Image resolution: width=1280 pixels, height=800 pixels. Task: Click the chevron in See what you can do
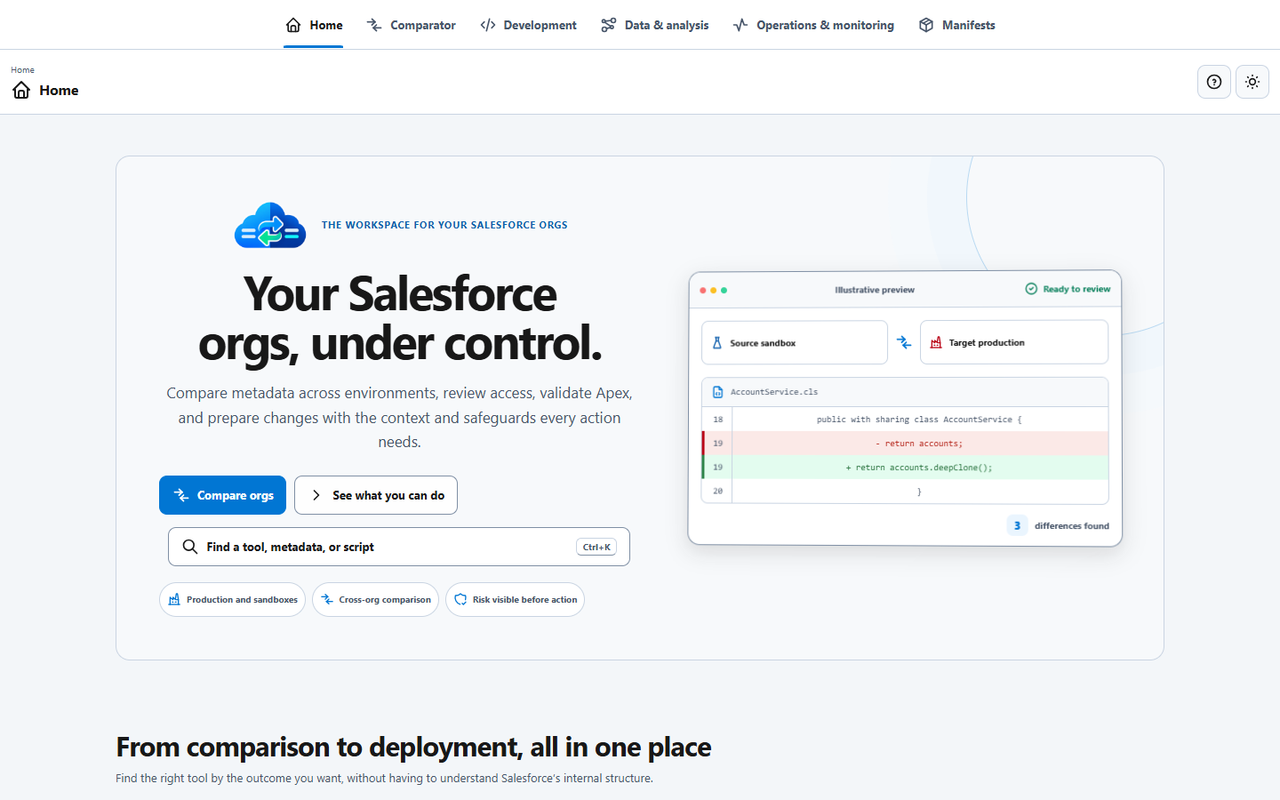tap(316, 495)
